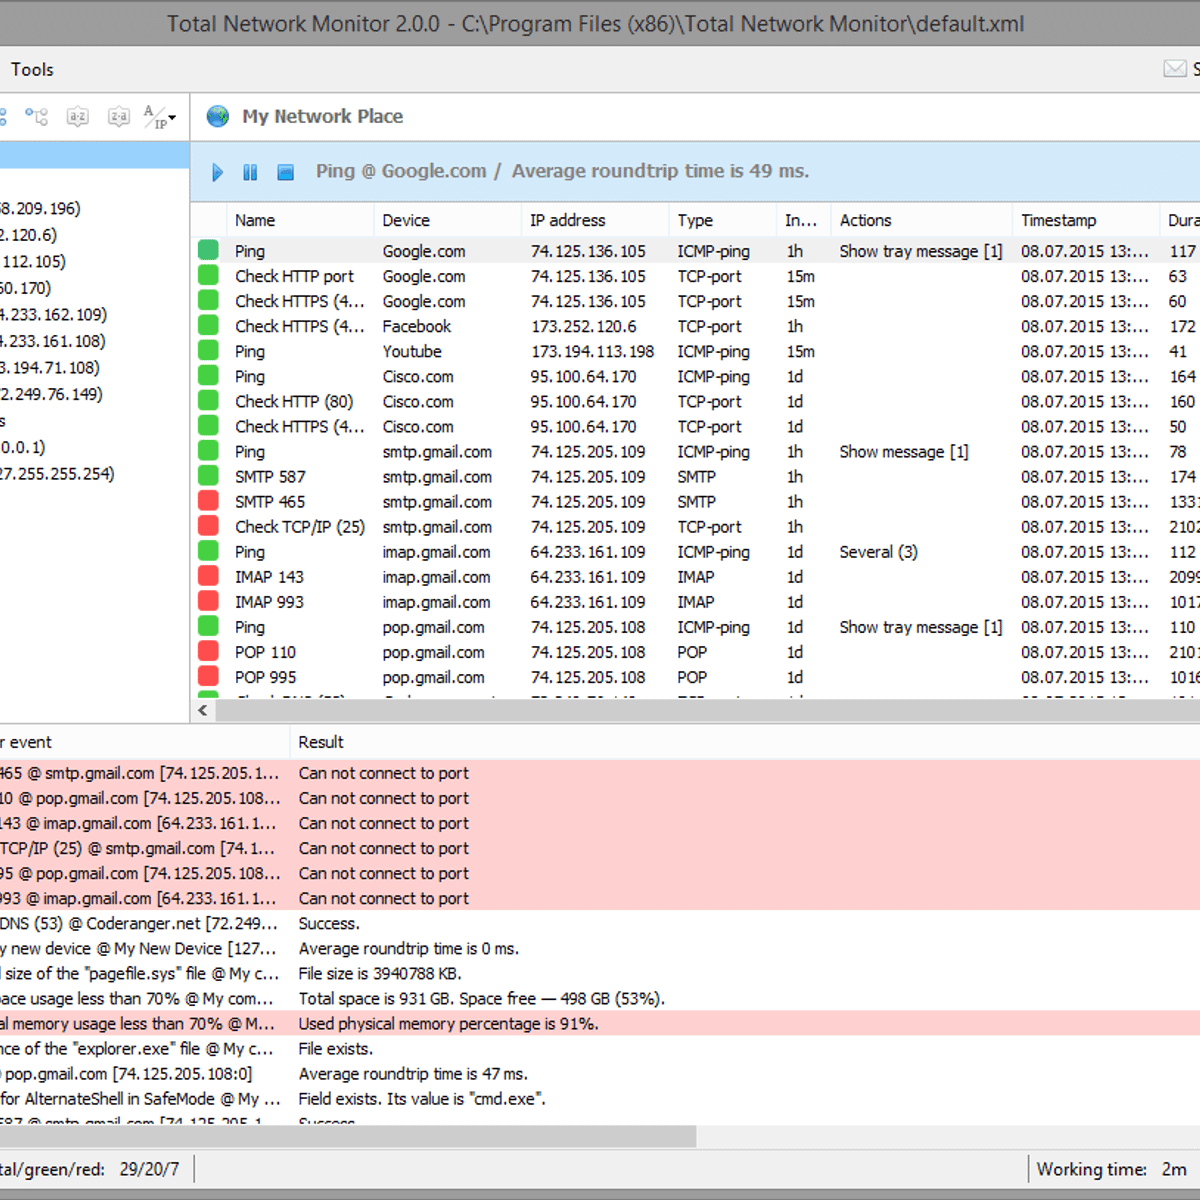Click left scroll arrow of monitor list scrollbar
This screenshot has height=1200, width=1200.
tap(203, 710)
